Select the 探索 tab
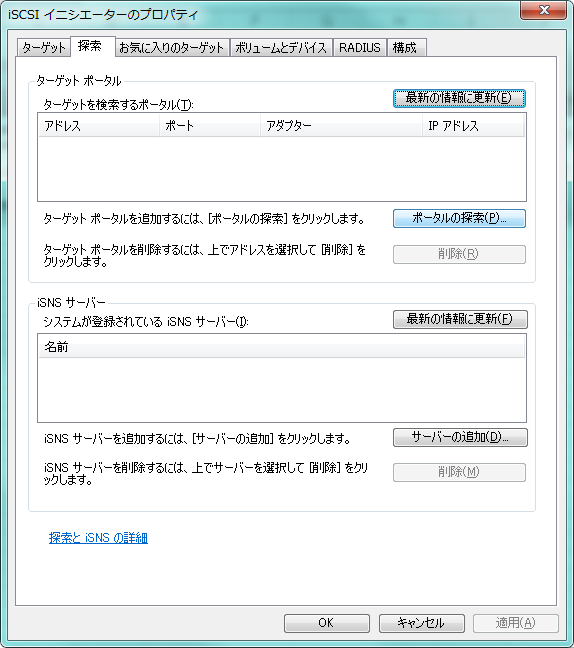 point(92,46)
